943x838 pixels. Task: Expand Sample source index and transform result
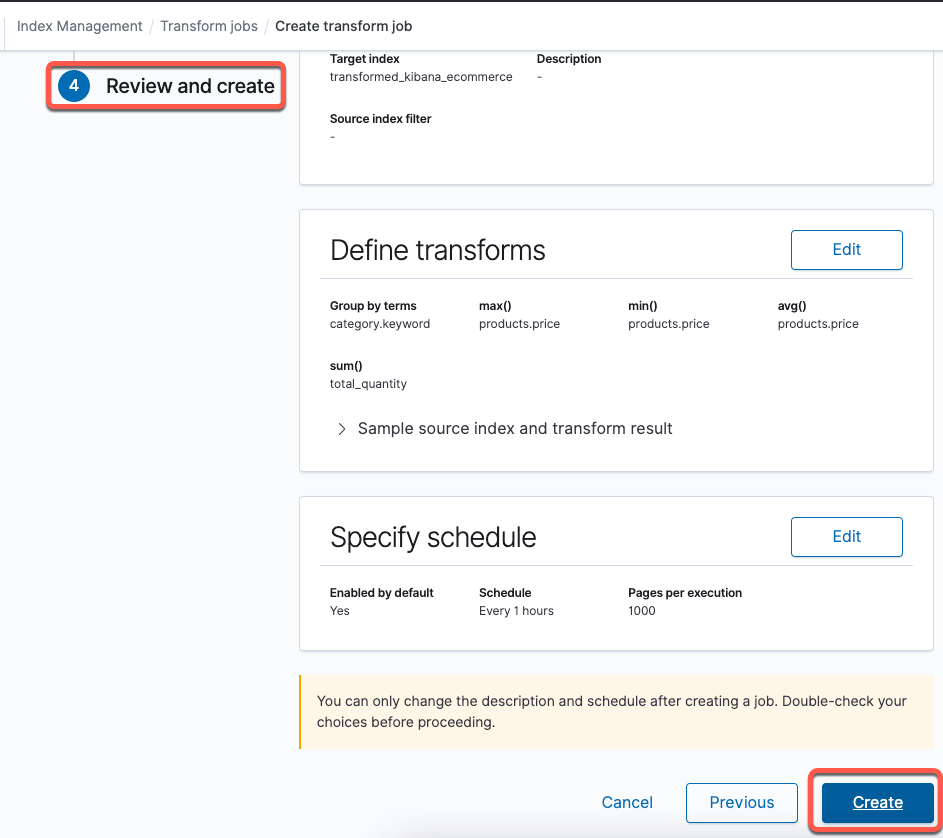click(x=515, y=428)
